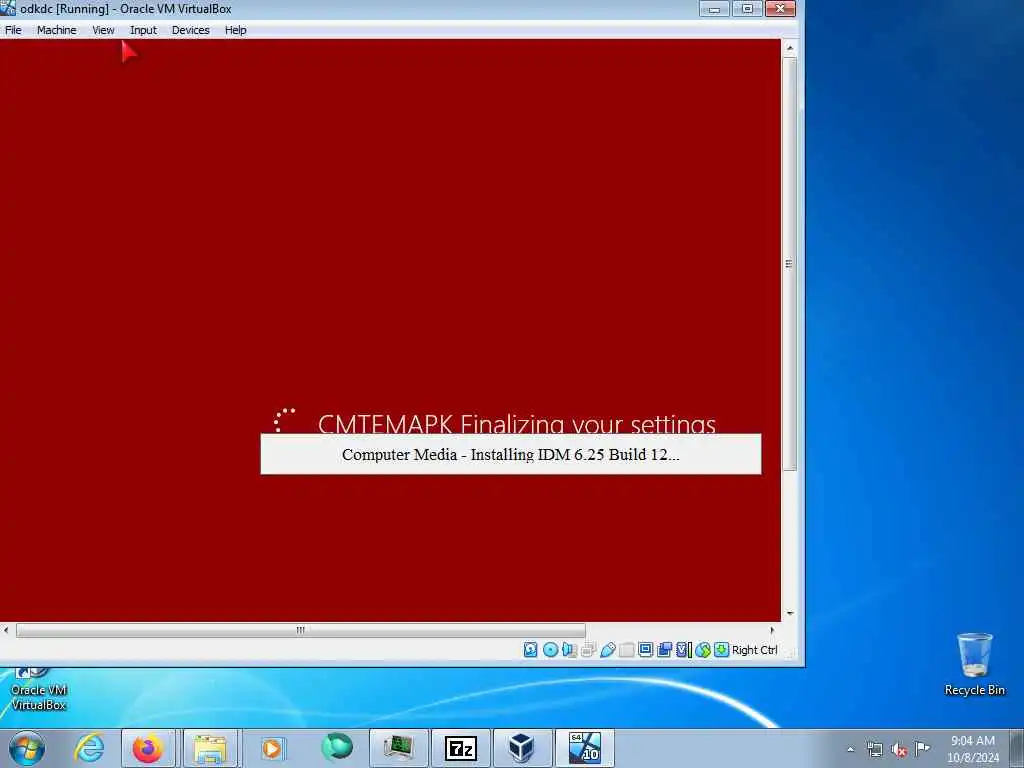Open the Recycle Bin desktop icon
The width and height of the screenshot is (1024, 768).
coord(974,664)
